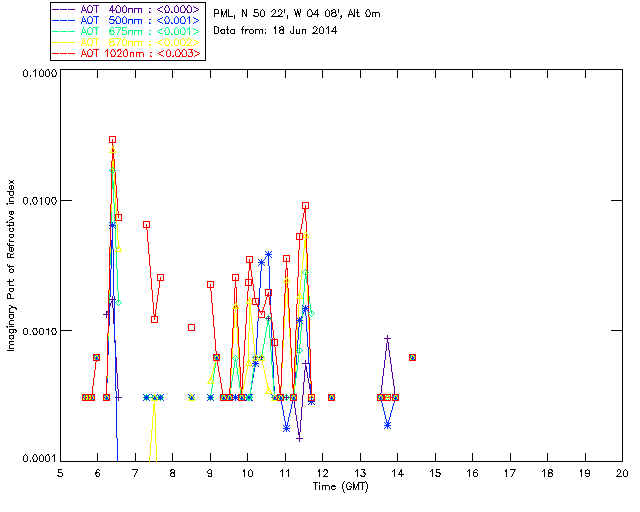The image size is (640, 512).
Task: Click the red square marker near 12.2 GMT
Action: pyautogui.click(x=331, y=397)
